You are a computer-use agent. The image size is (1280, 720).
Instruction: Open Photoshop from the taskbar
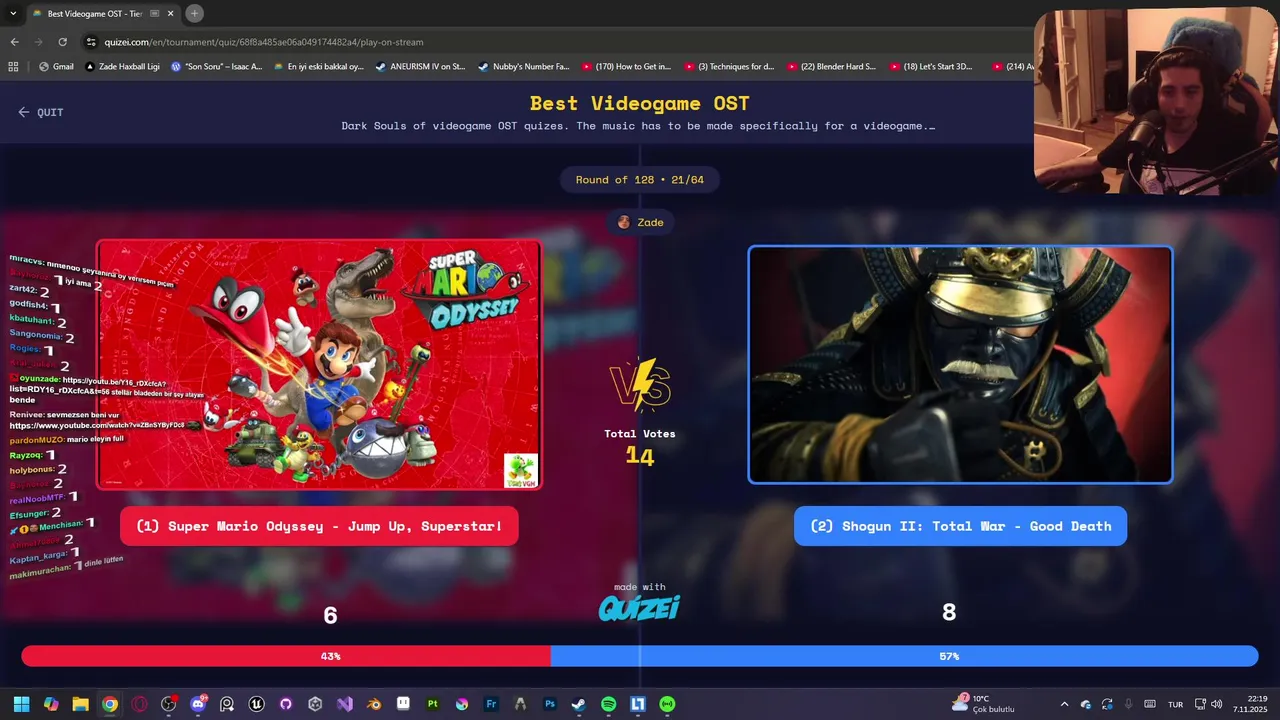550,704
